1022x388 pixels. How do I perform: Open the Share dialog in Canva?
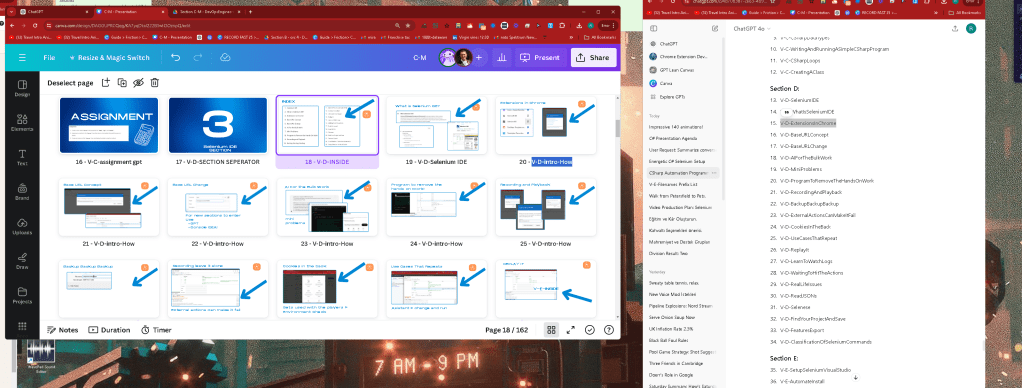[x=593, y=57]
